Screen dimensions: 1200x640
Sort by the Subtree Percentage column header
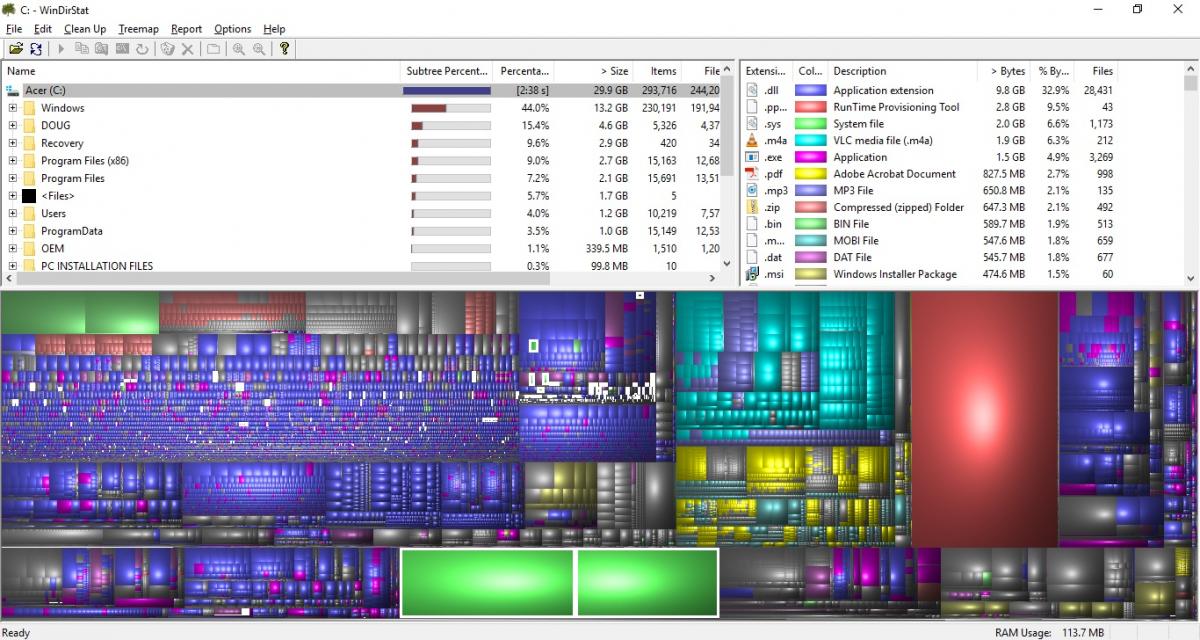click(447, 71)
